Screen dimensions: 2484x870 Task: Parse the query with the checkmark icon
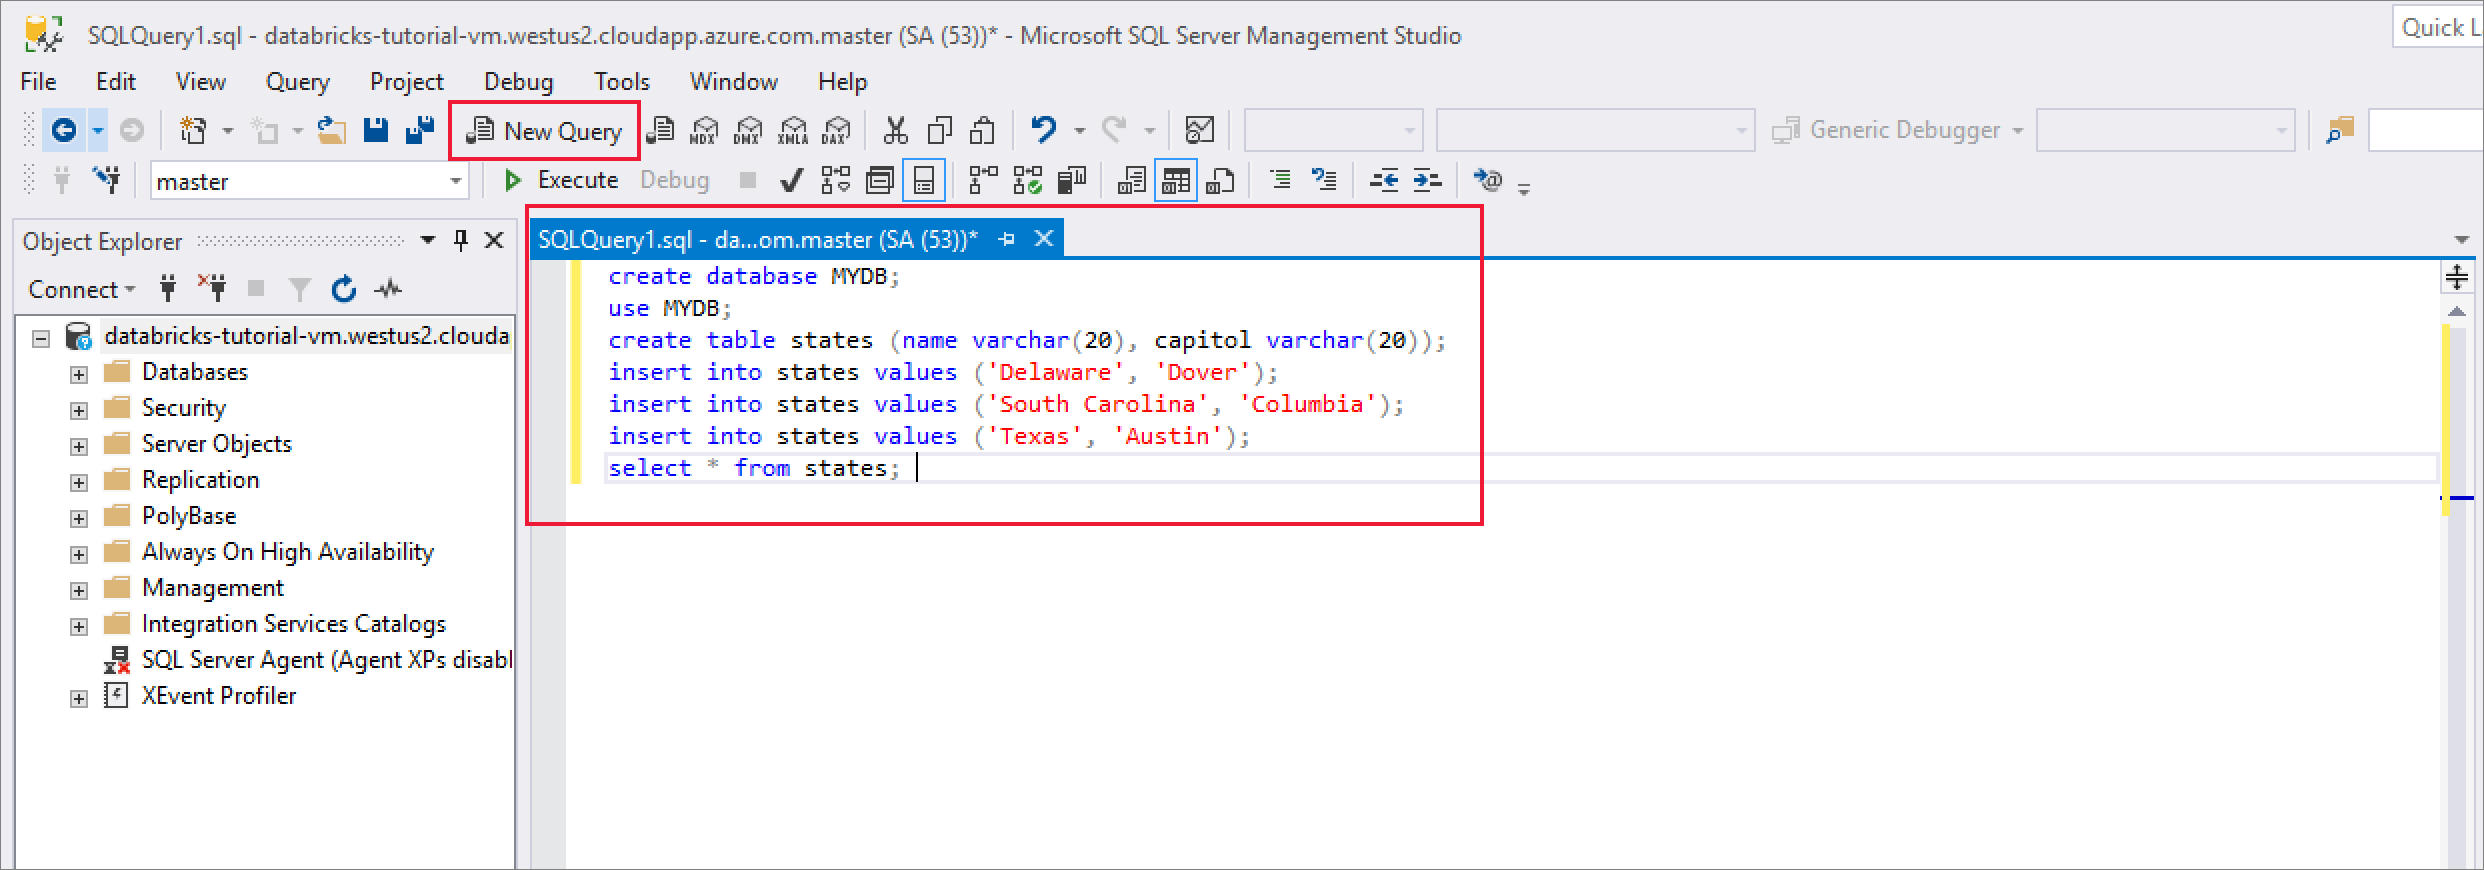point(791,180)
